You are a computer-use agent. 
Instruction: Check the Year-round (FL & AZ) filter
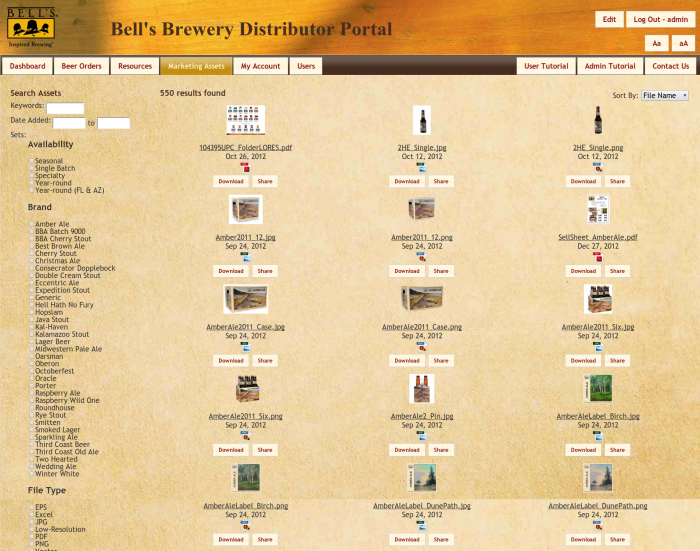coord(32,190)
